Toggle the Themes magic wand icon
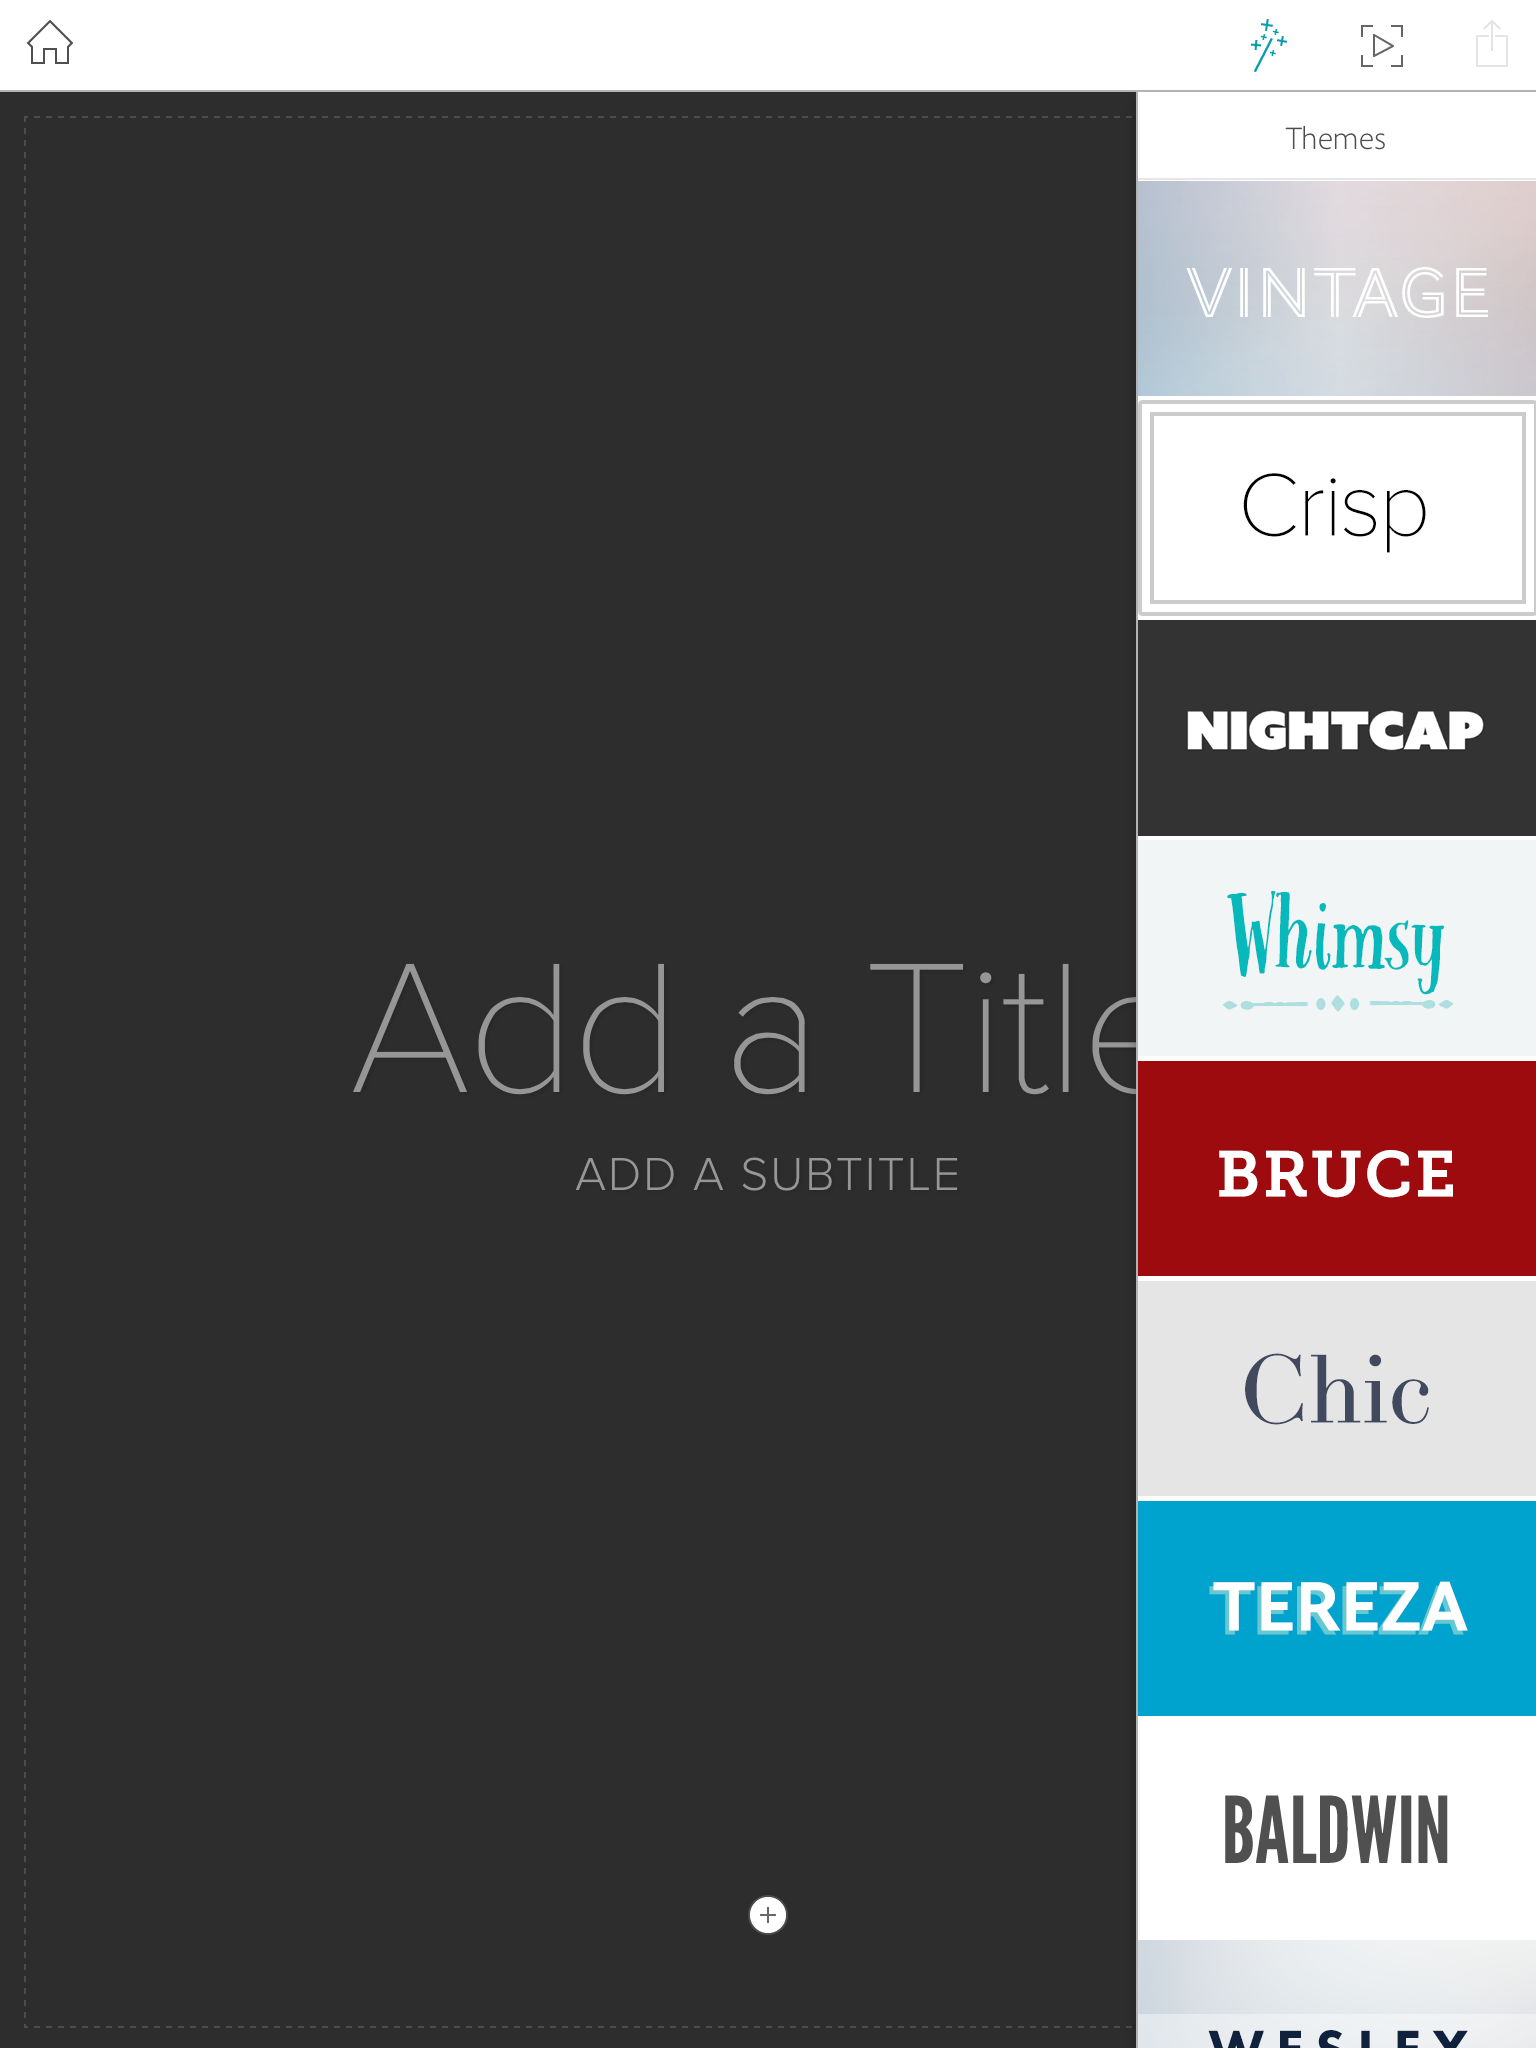This screenshot has width=1536, height=2048. tap(1268, 45)
